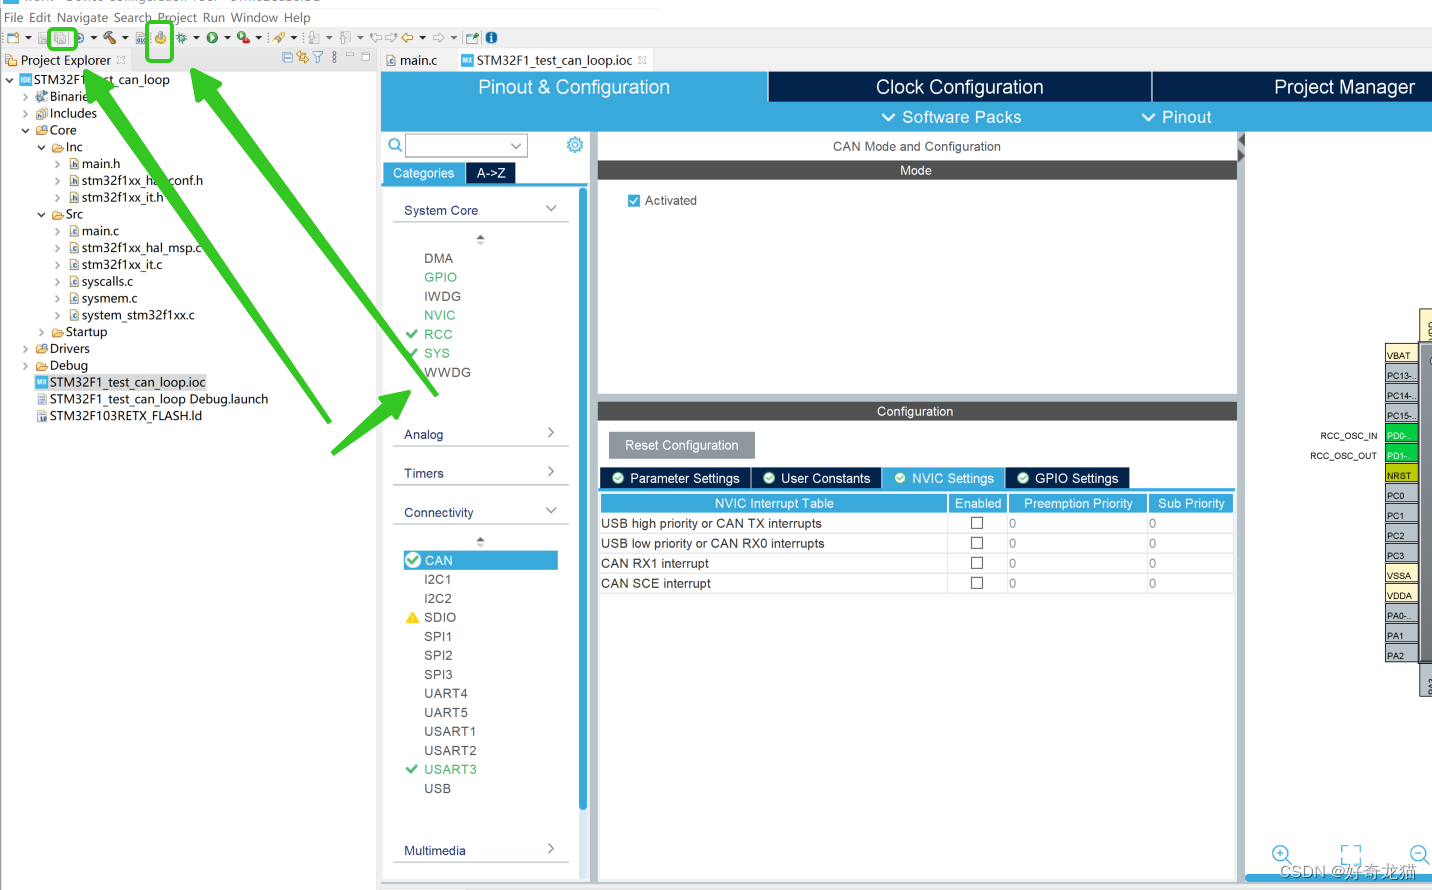Close the Project Explorer view
1432x890 pixels.
click(x=121, y=60)
